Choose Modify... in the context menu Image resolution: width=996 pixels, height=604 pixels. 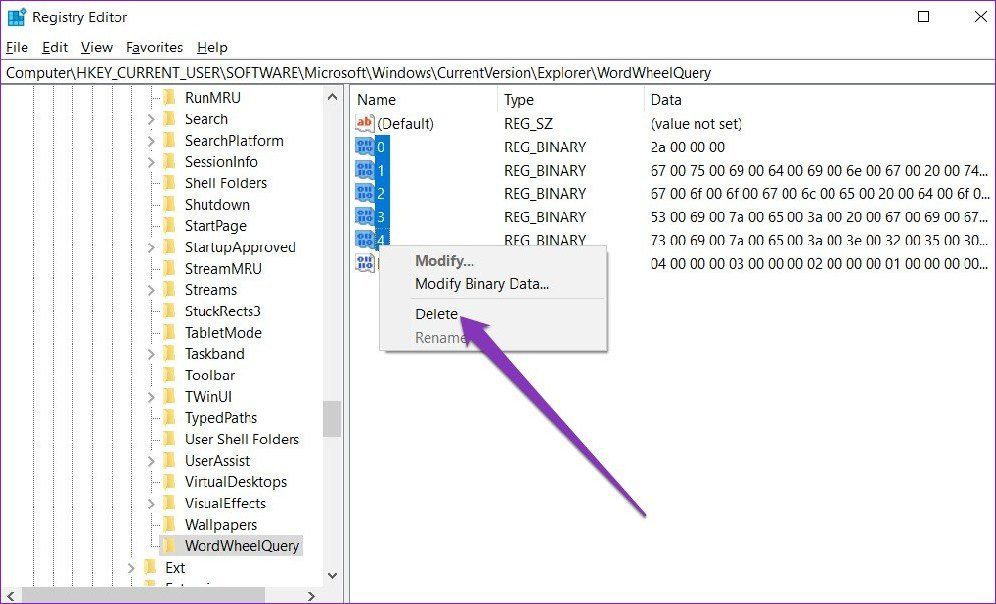(x=444, y=260)
